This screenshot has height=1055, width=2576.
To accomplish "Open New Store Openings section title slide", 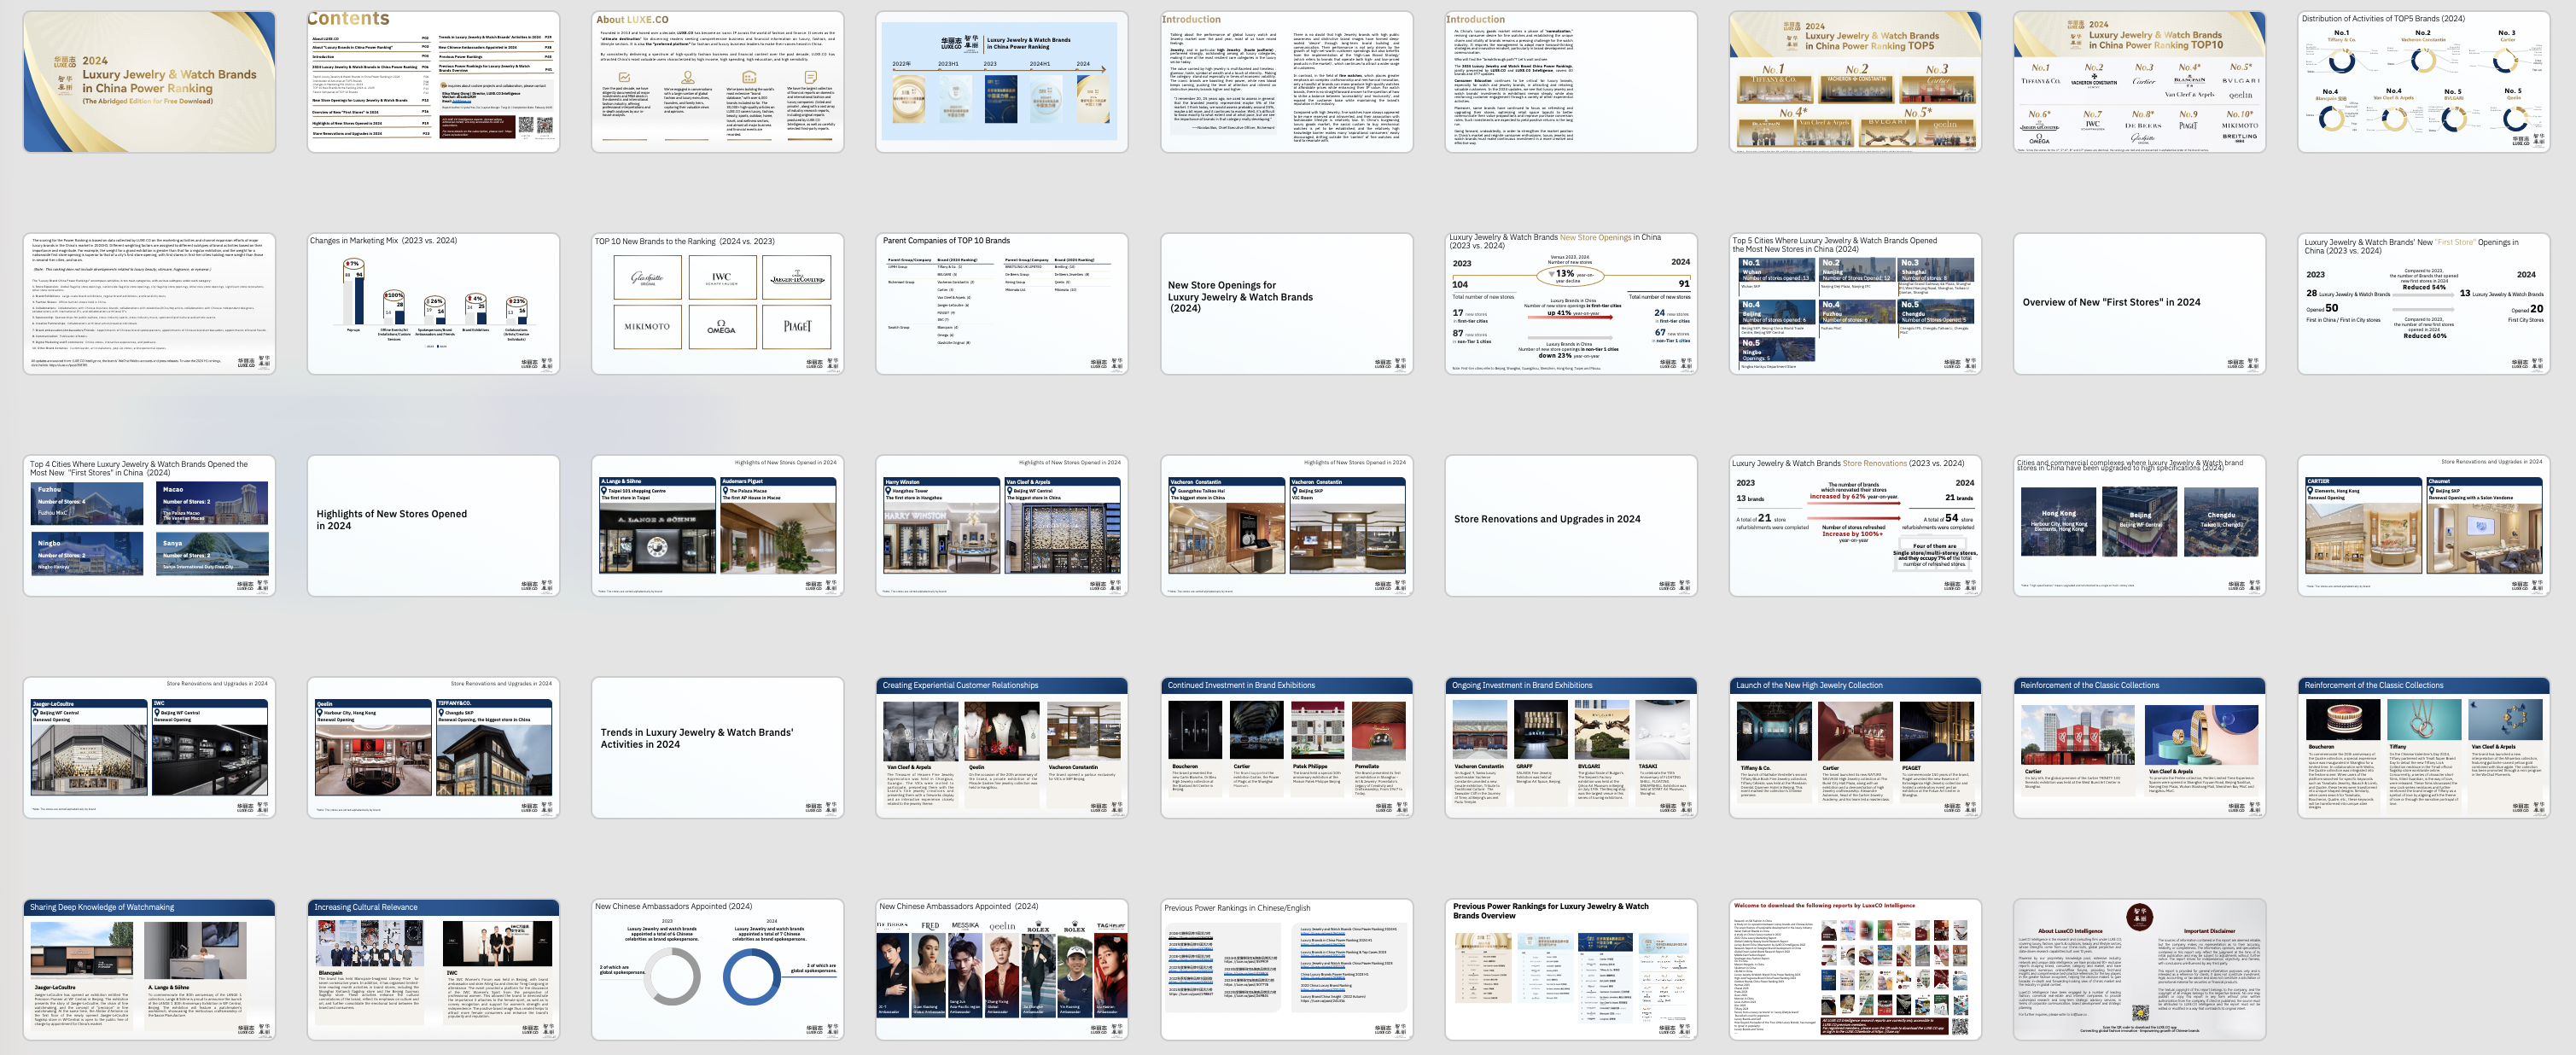I will pos(1286,304).
